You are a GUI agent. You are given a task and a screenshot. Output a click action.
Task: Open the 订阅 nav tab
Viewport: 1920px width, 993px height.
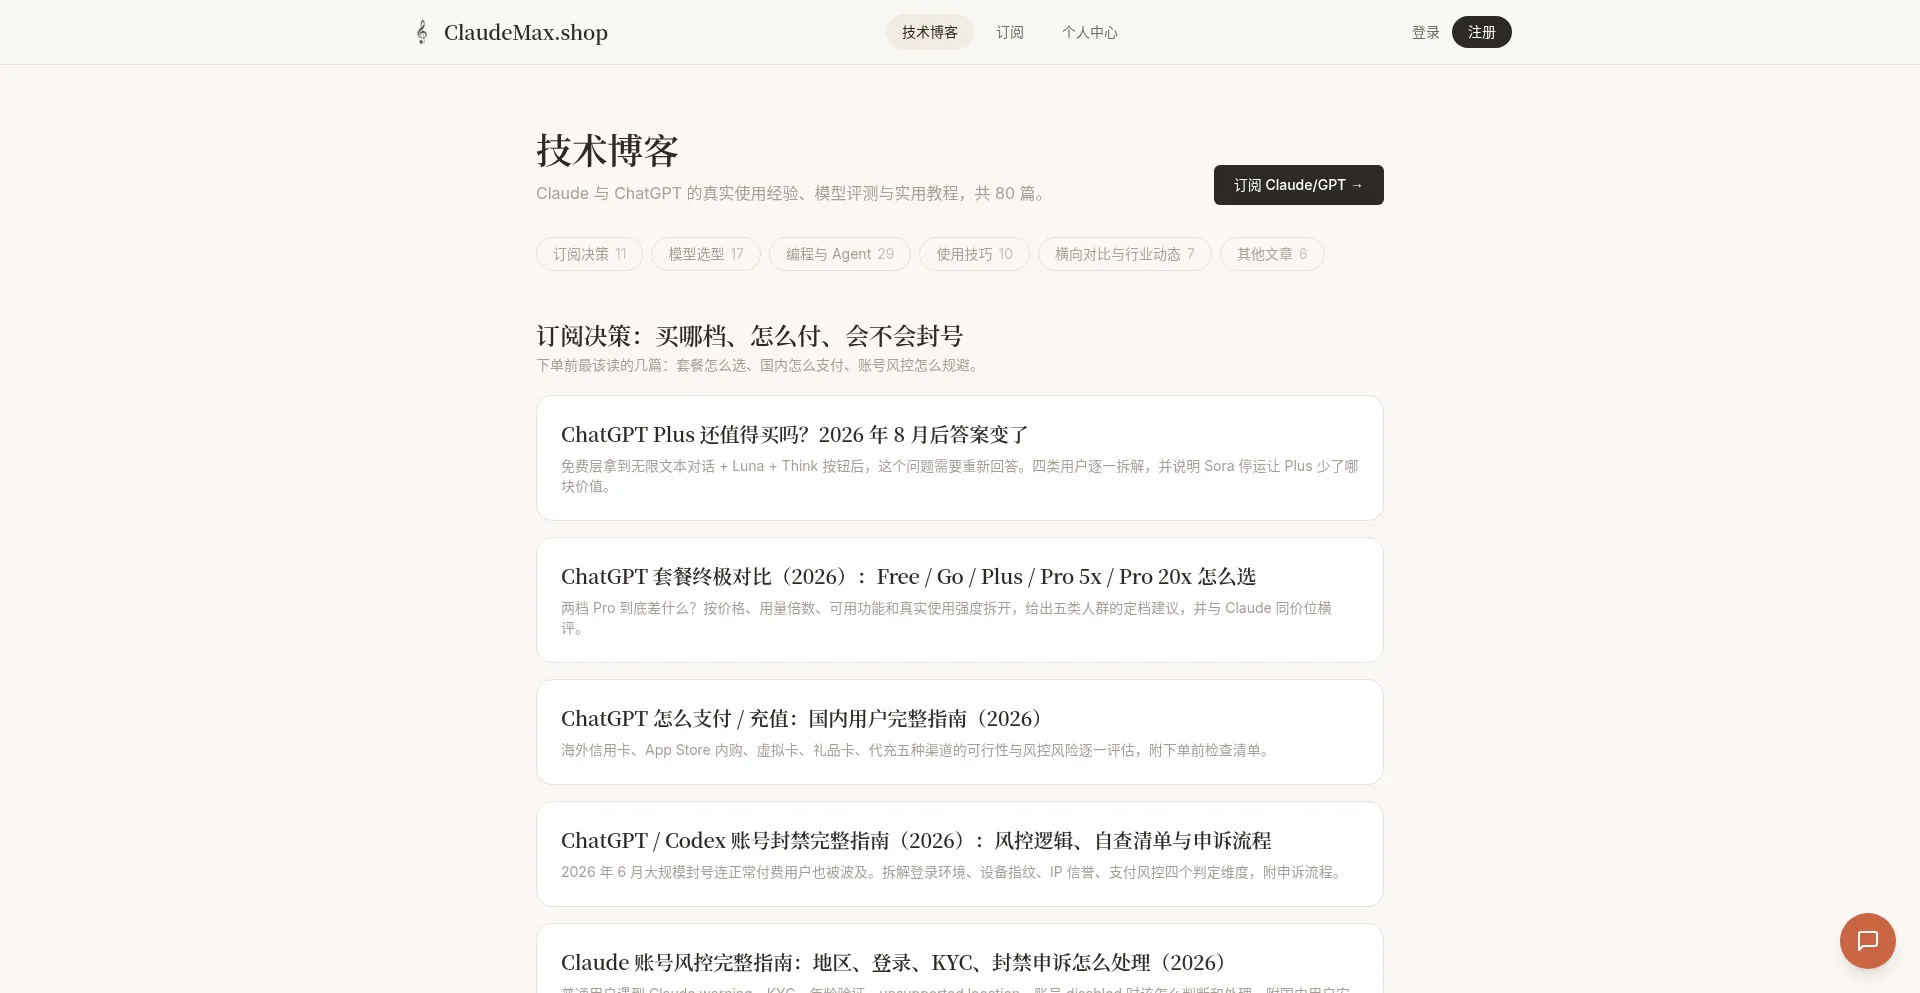click(x=1009, y=32)
